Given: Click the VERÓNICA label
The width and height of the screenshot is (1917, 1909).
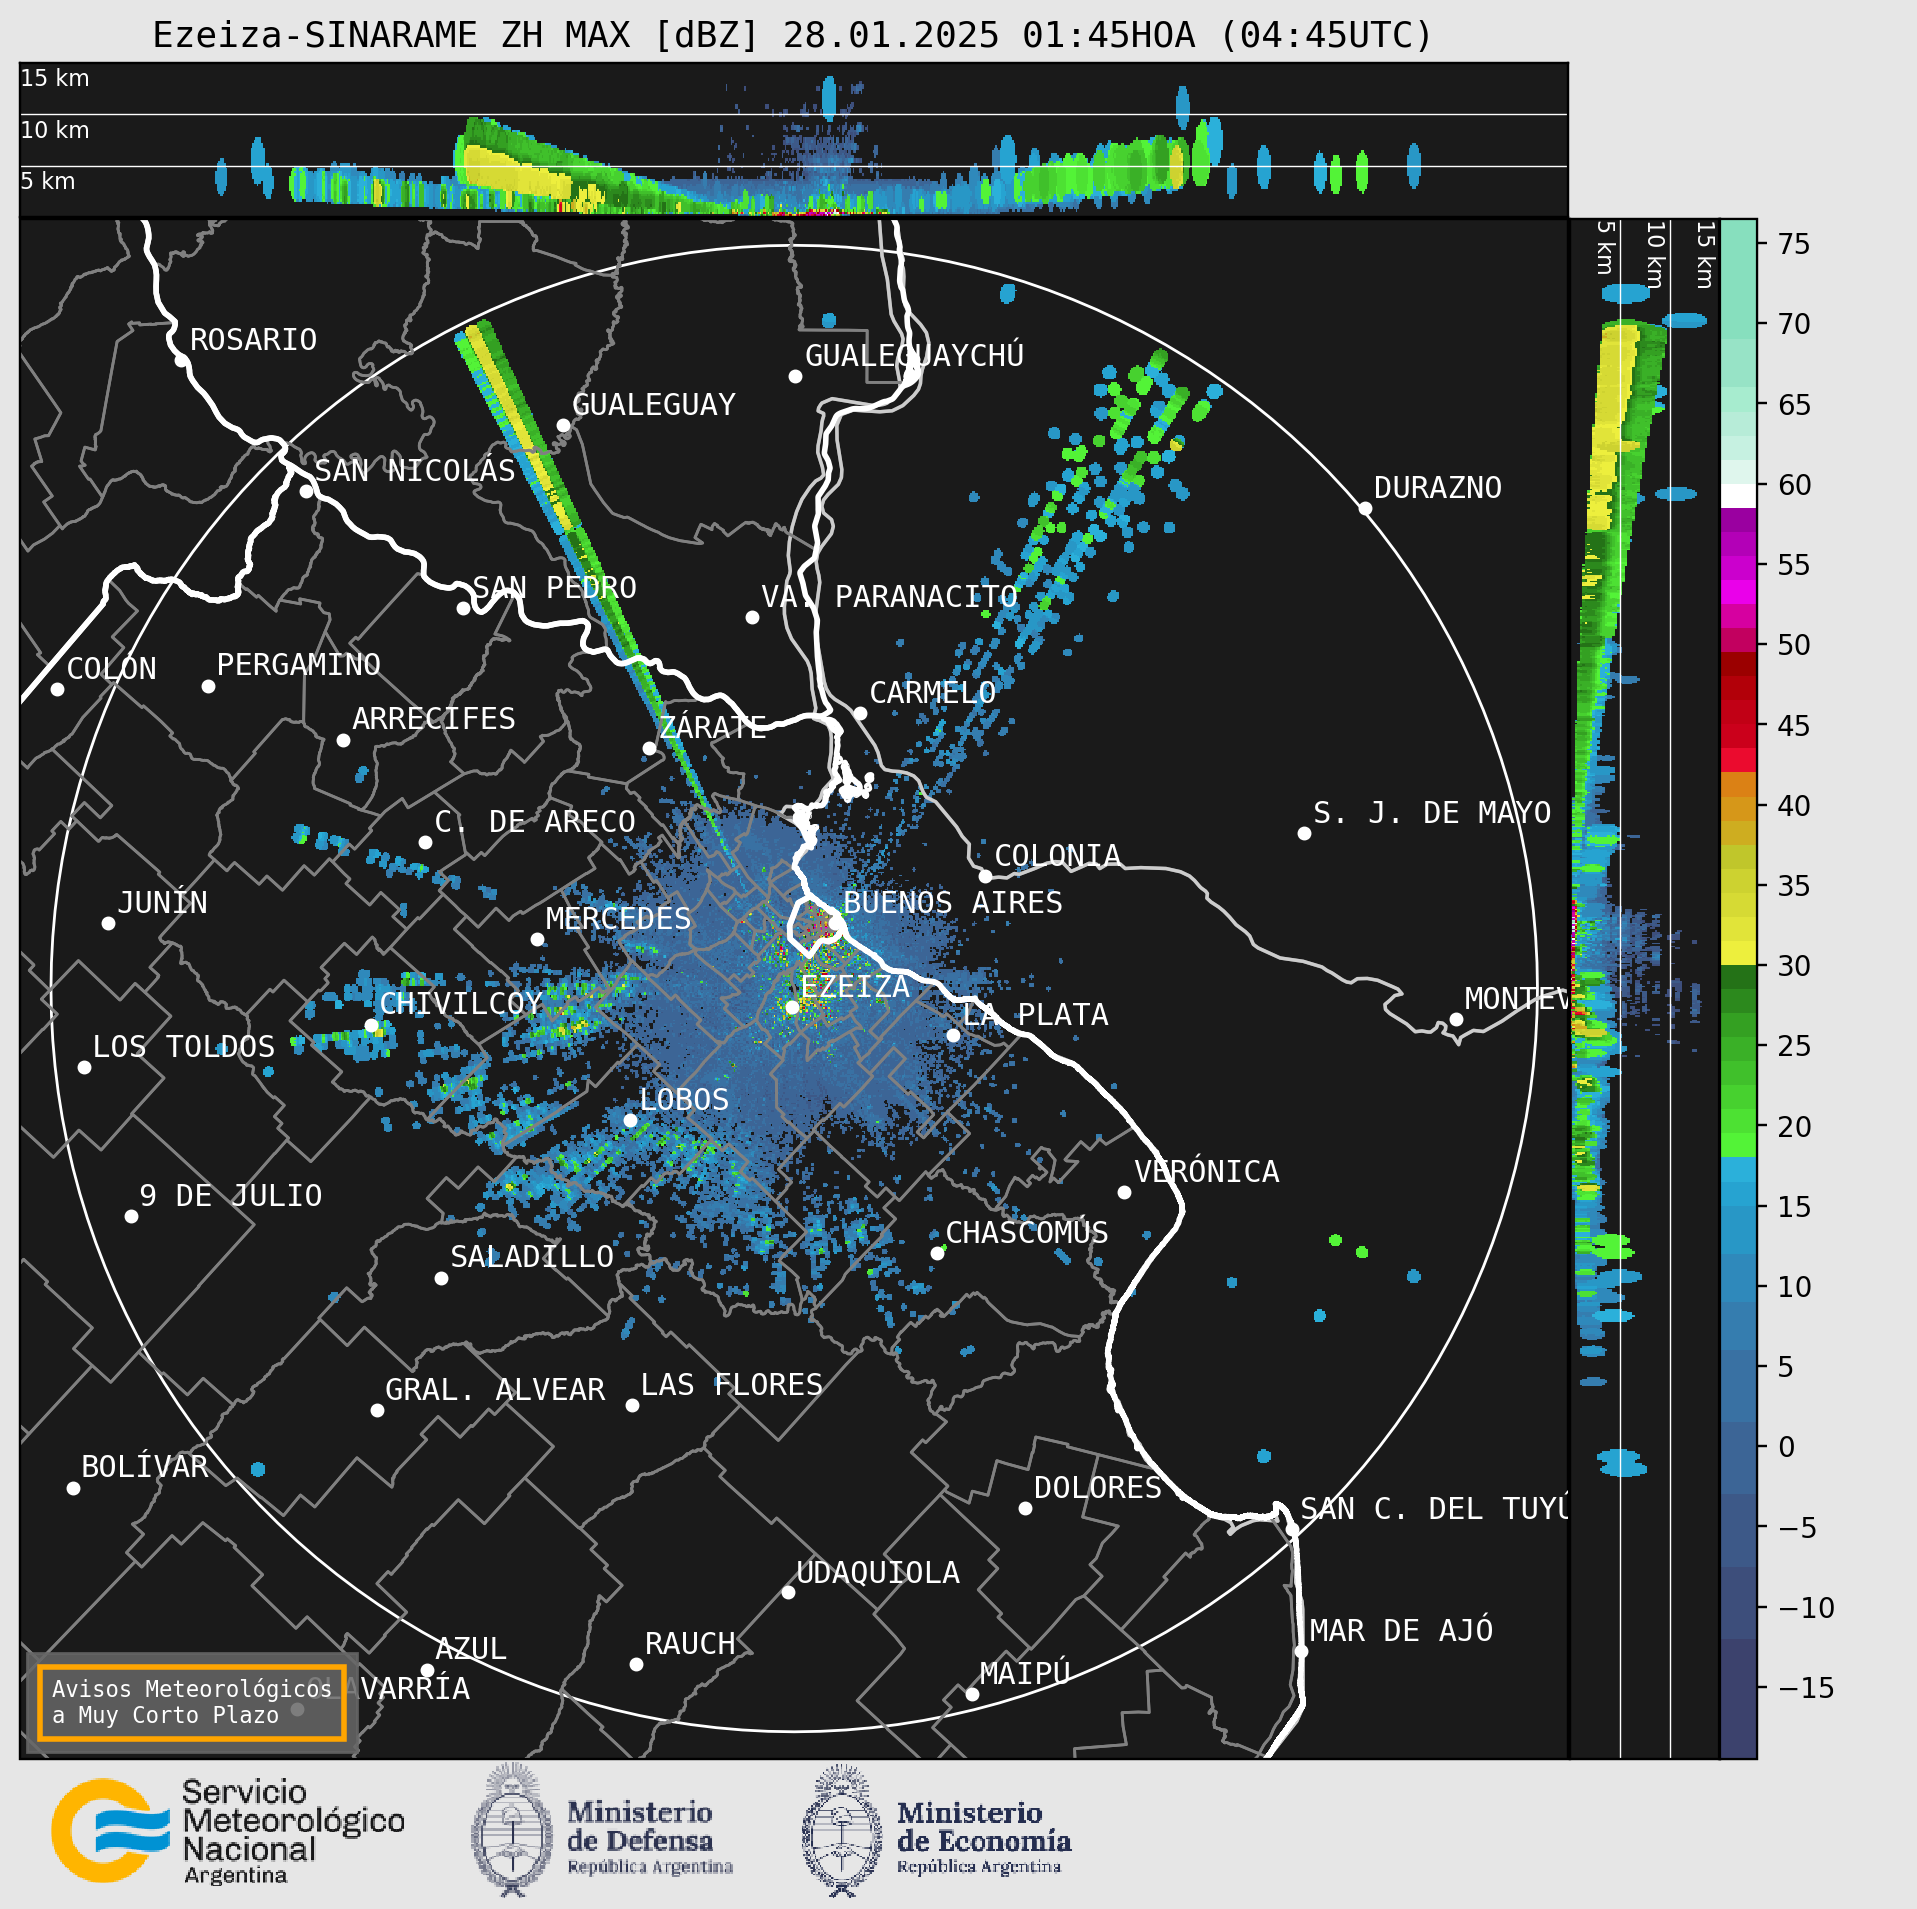Looking at the screenshot, I should coord(1206,1171).
